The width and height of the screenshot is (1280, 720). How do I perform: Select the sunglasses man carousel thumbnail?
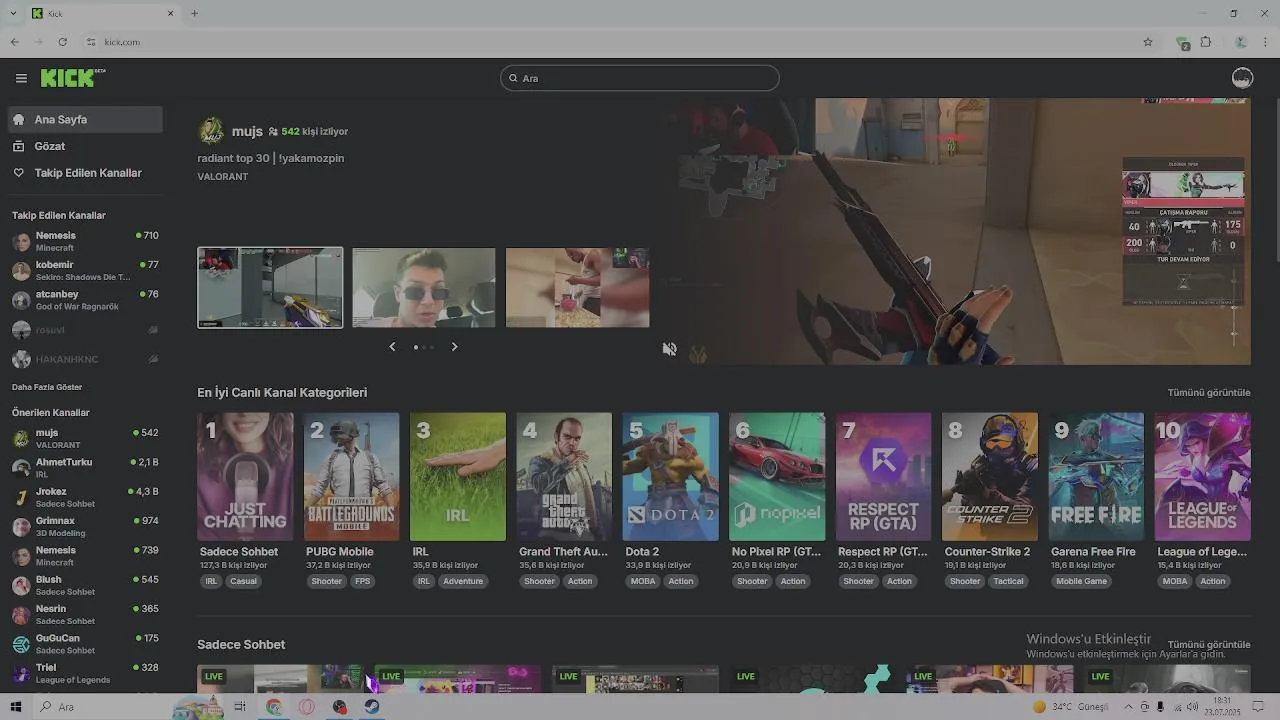(424, 288)
